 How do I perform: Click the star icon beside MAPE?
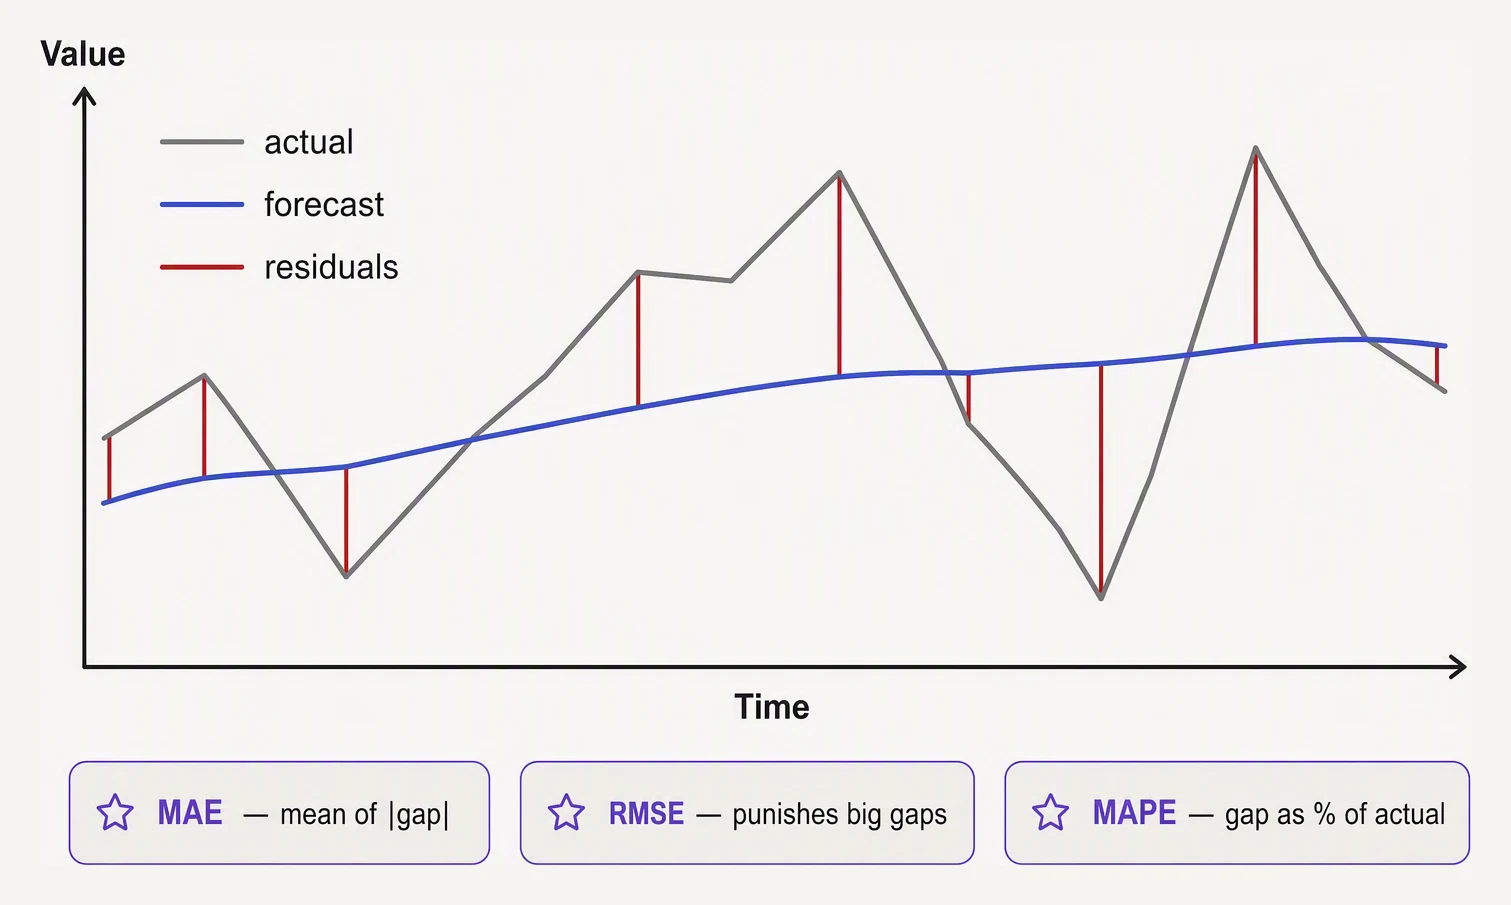click(1051, 812)
